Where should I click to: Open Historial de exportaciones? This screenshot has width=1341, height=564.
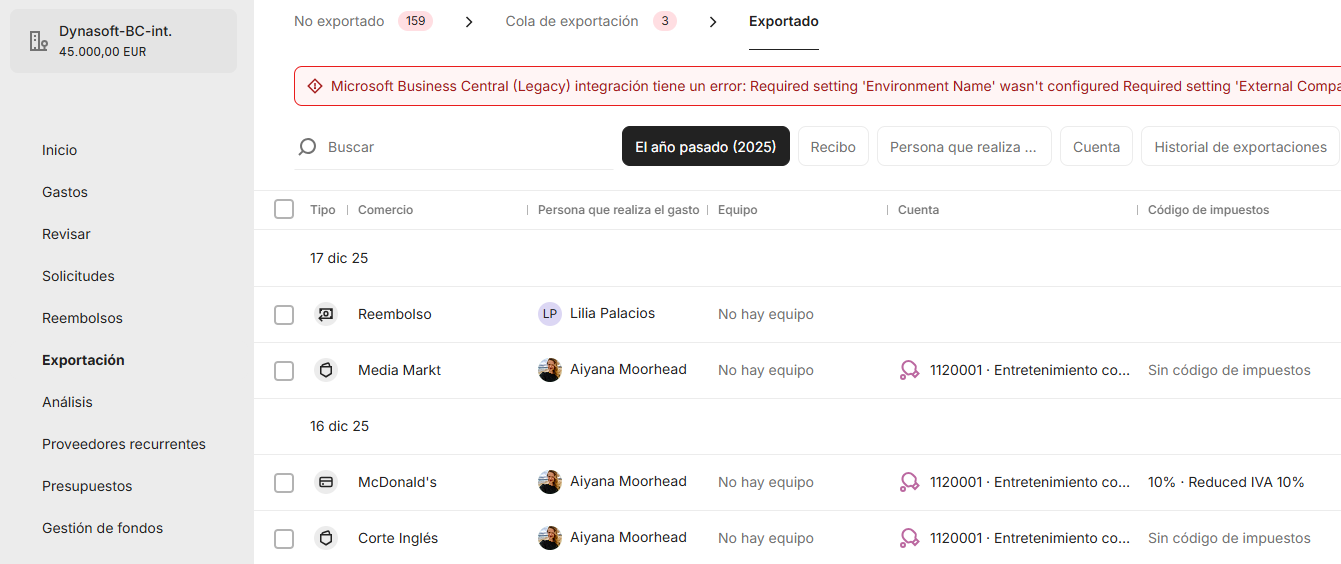(x=1240, y=147)
